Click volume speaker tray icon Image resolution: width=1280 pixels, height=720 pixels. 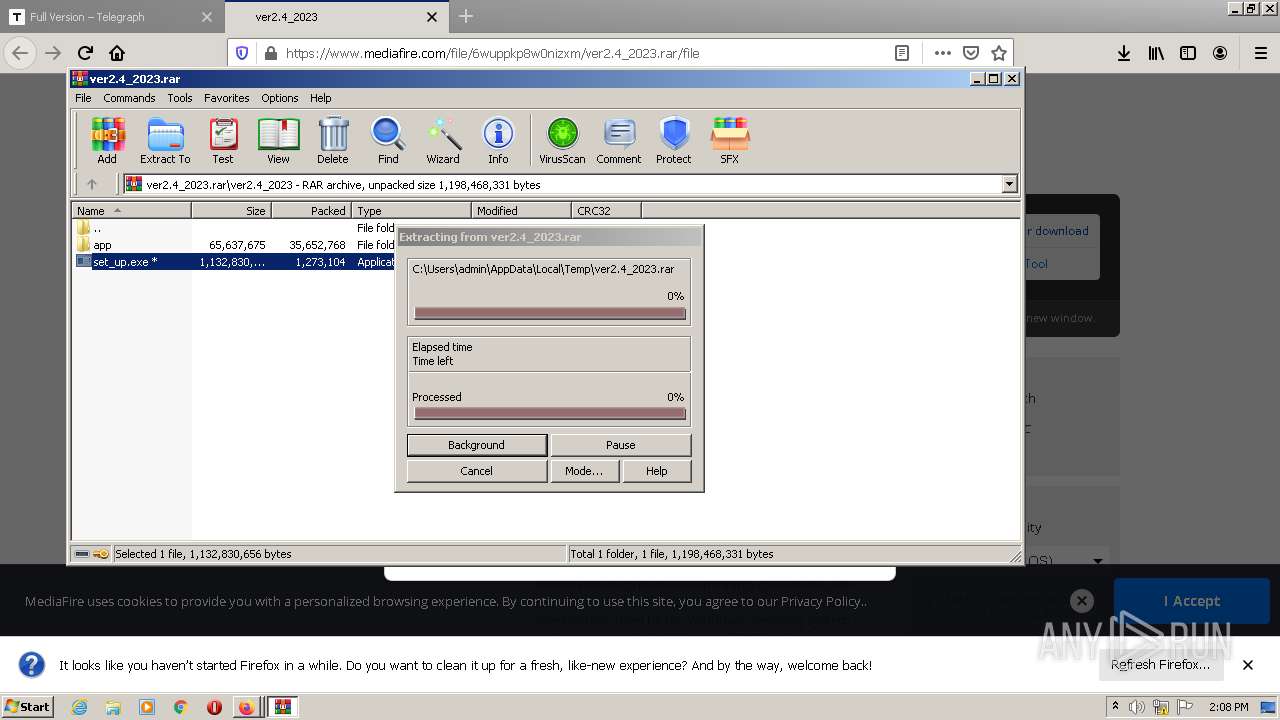click(1137, 707)
